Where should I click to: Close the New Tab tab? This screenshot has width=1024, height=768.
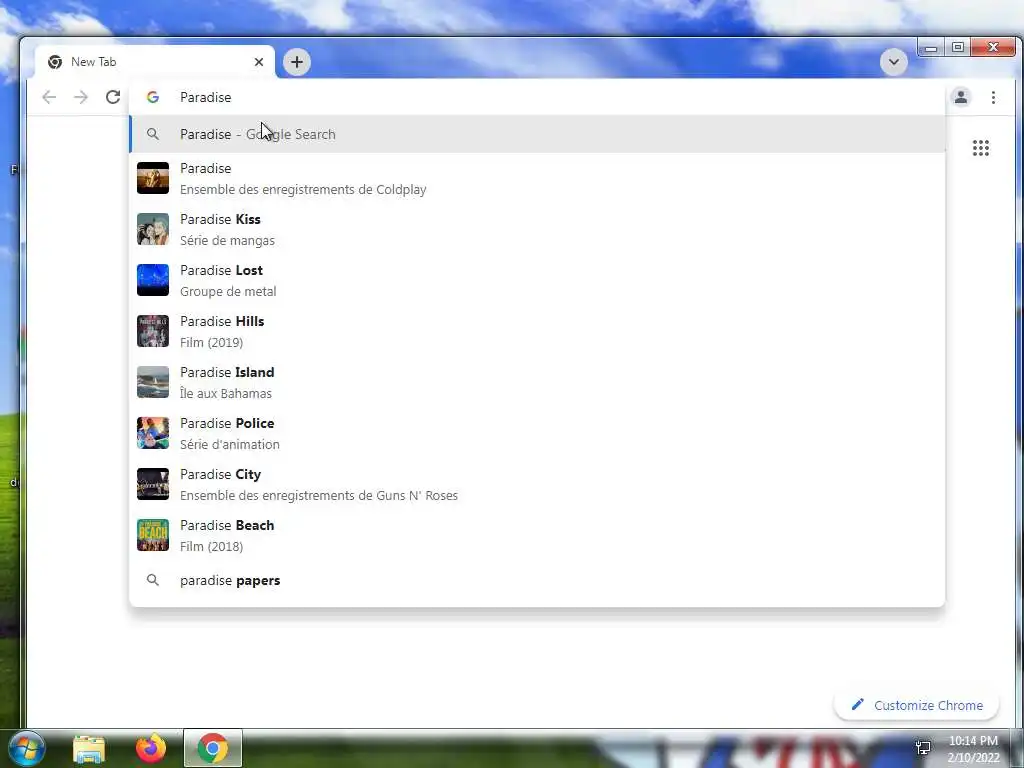tap(259, 62)
